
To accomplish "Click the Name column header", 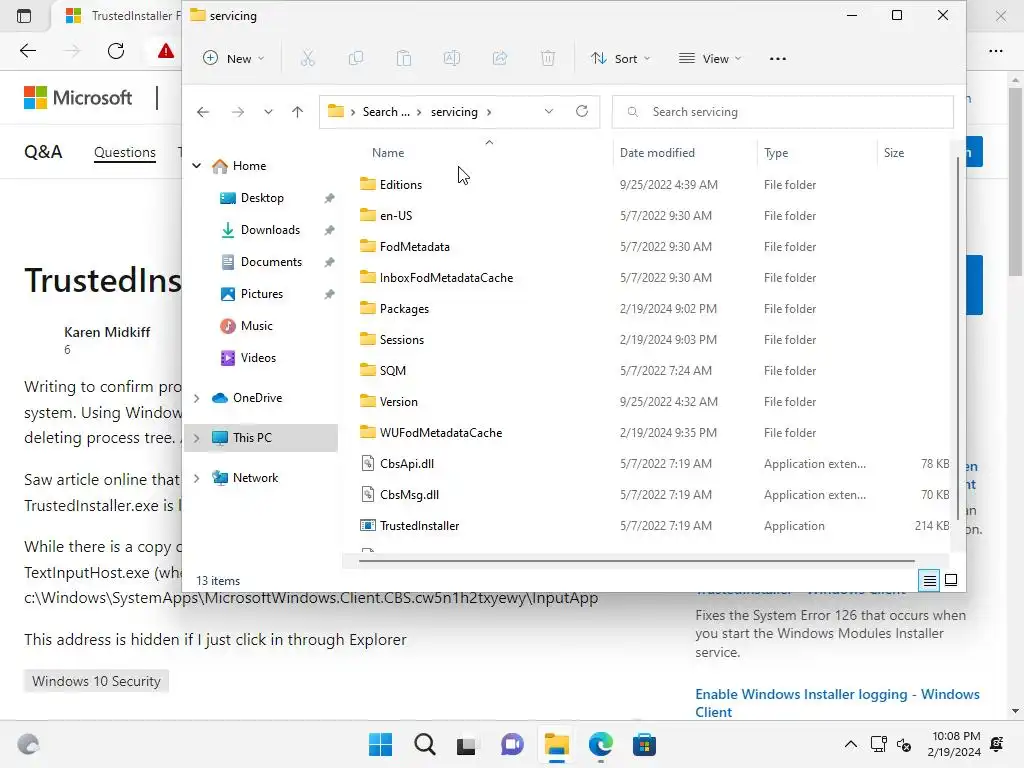I will click(x=388, y=153).
